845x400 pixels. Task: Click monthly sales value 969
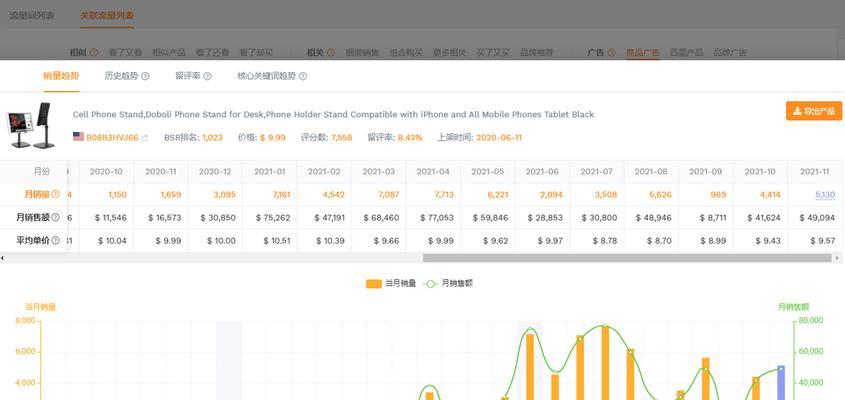click(x=718, y=195)
